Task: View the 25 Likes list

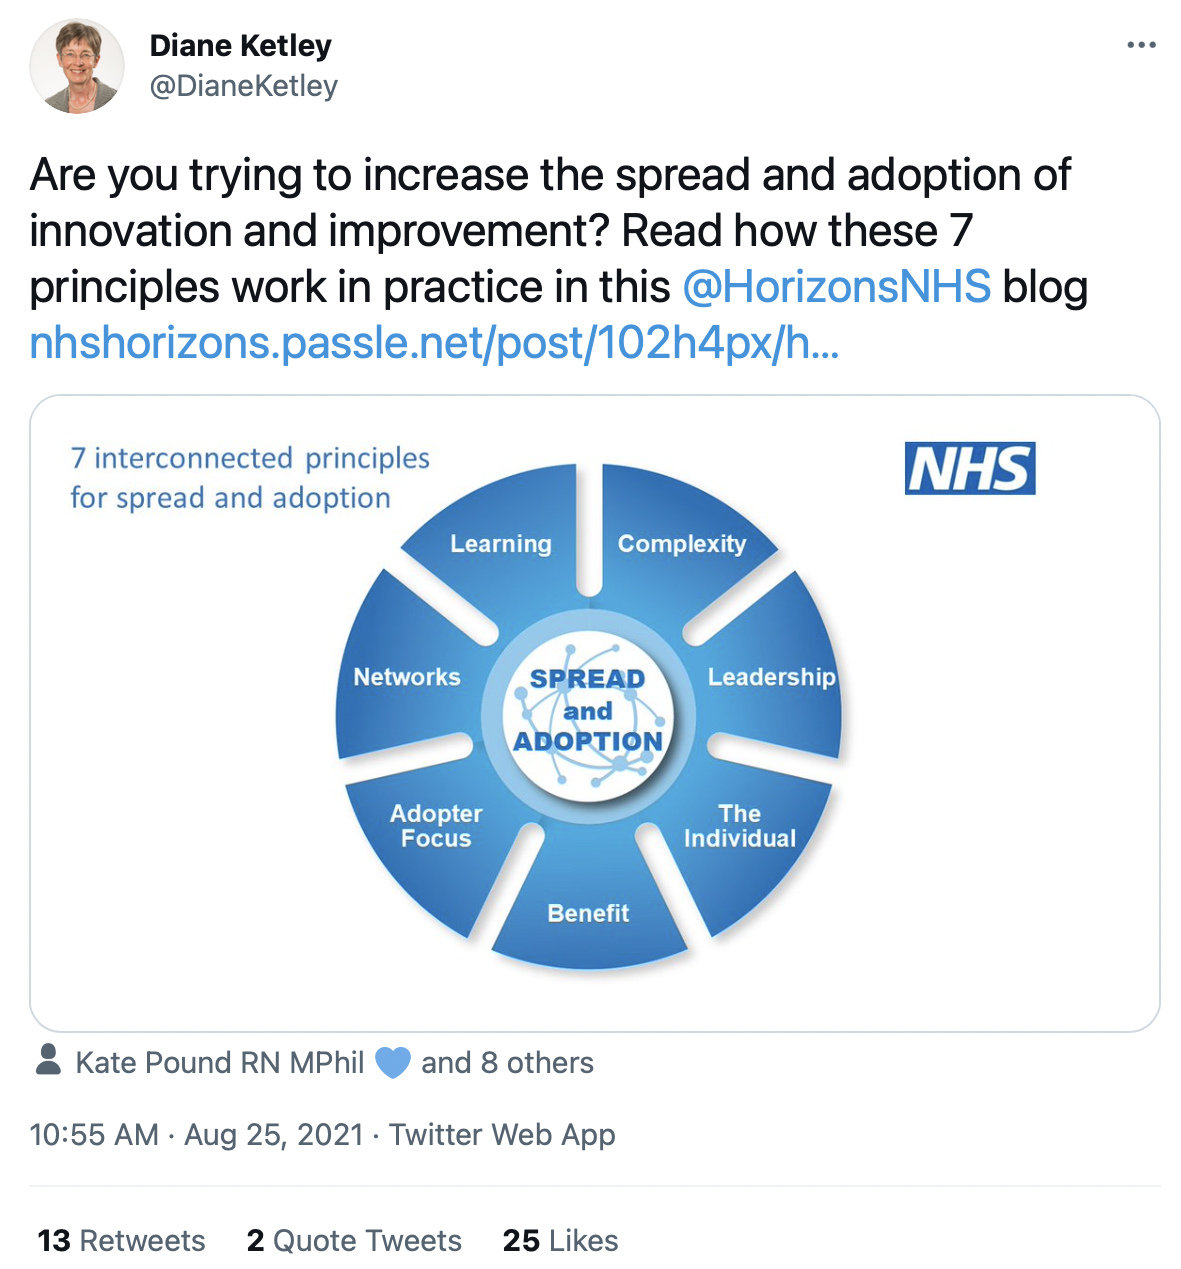Action: 560,1241
